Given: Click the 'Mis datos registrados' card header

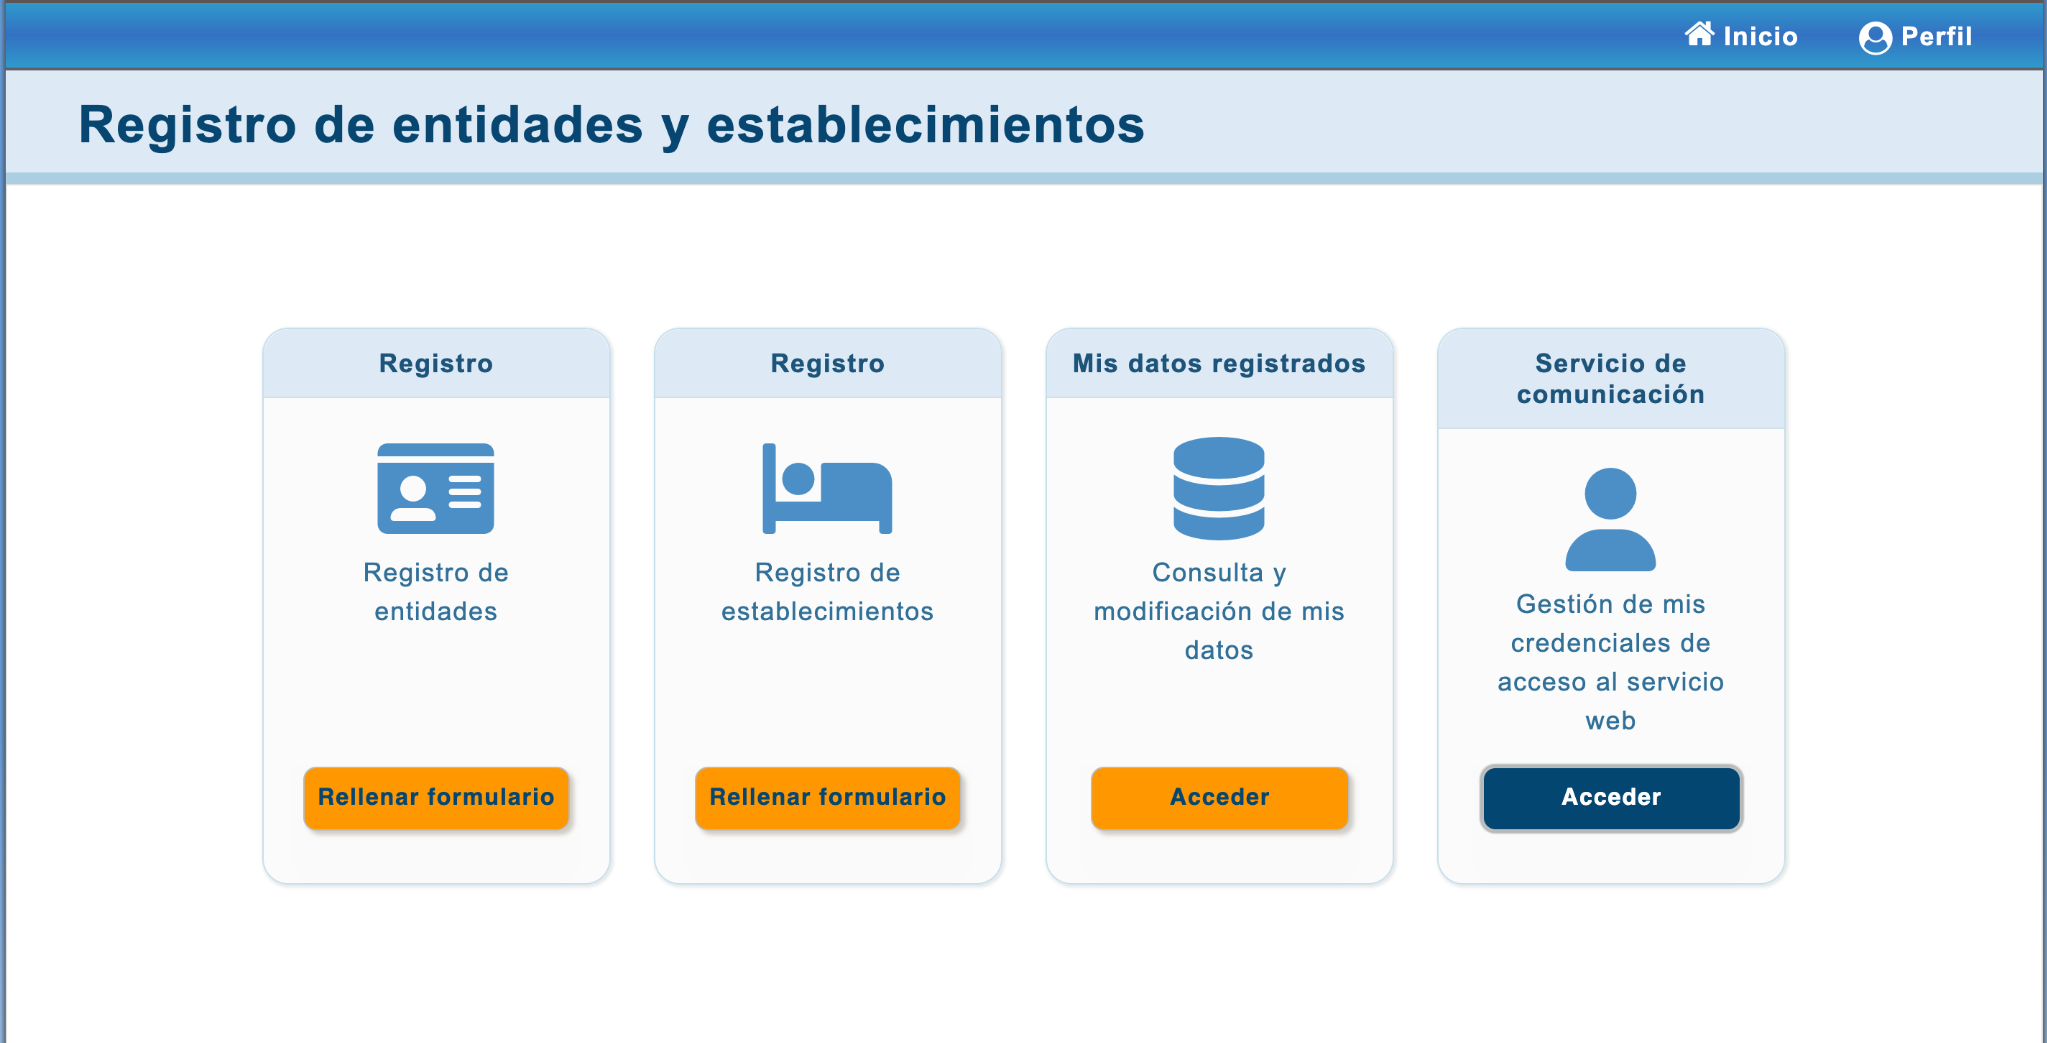Looking at the screenshot, I should [x=1219, y=363].
